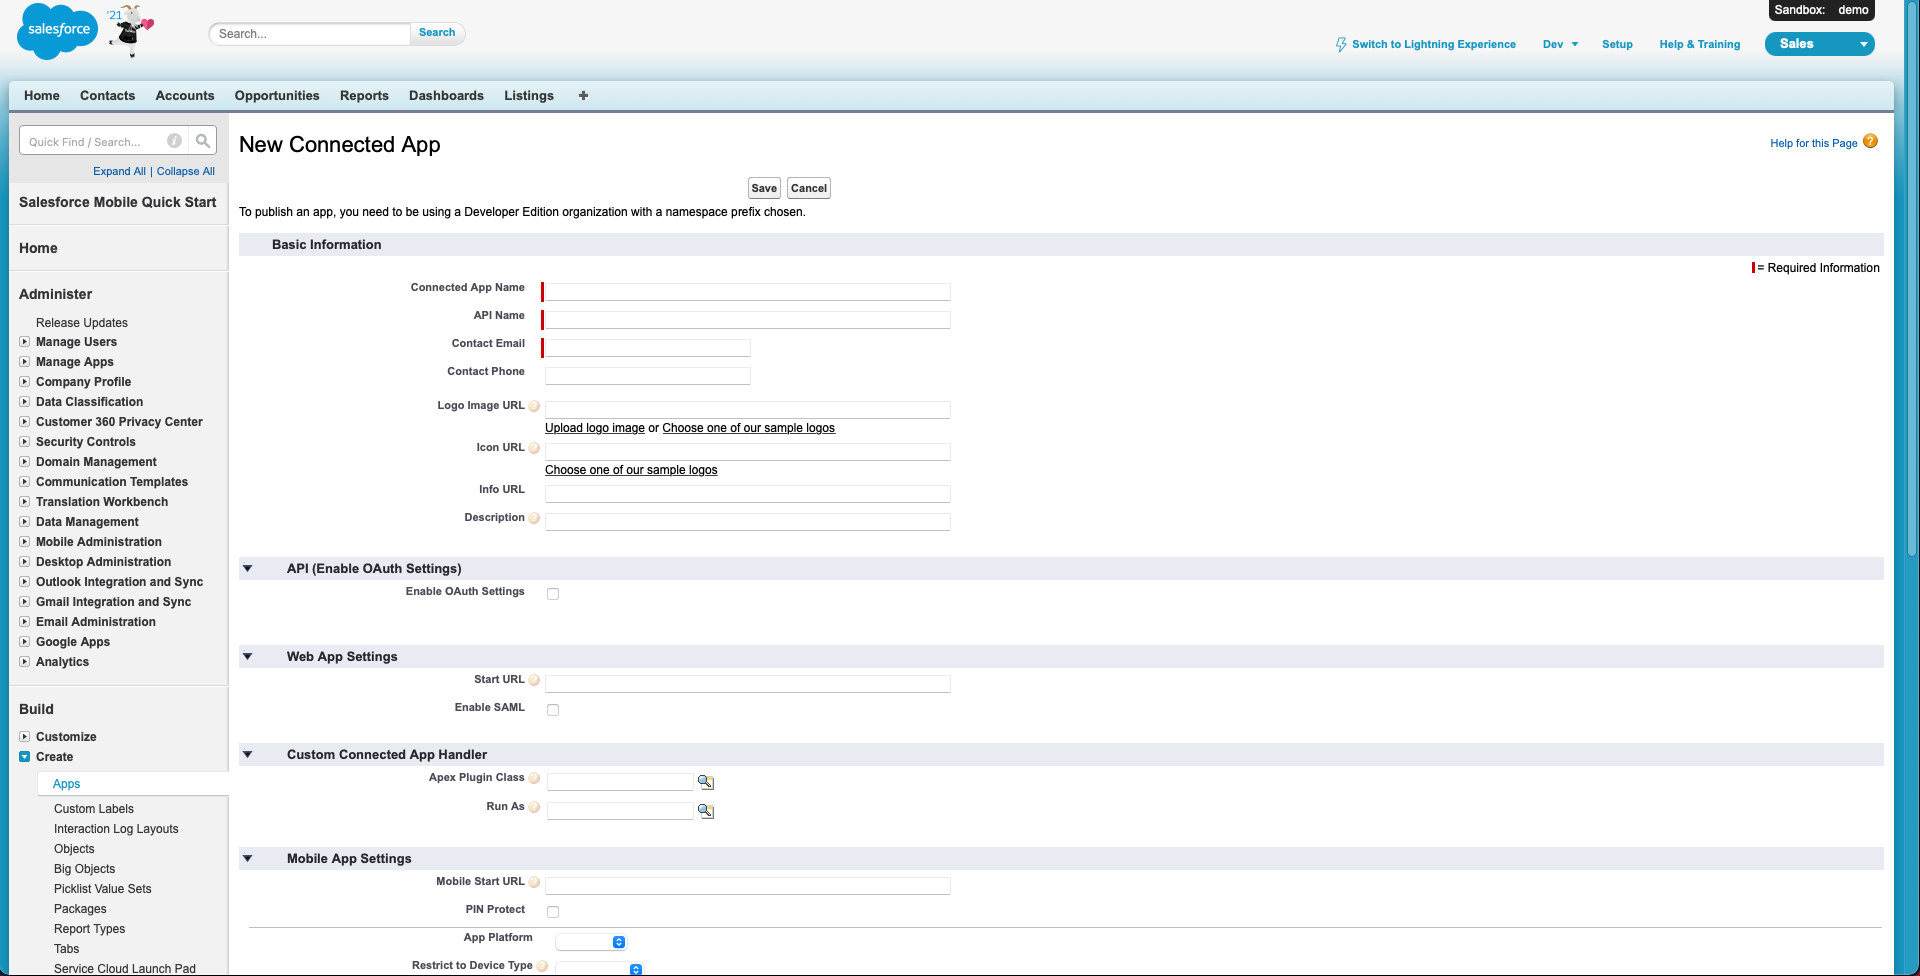Click Upload logo image link
The height and width of the screenshot is (976, 1920).
(x=595, y=428)
